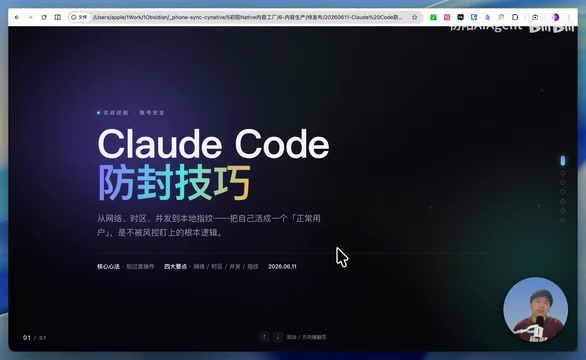Open the pink square extension icon

(447, 17)
